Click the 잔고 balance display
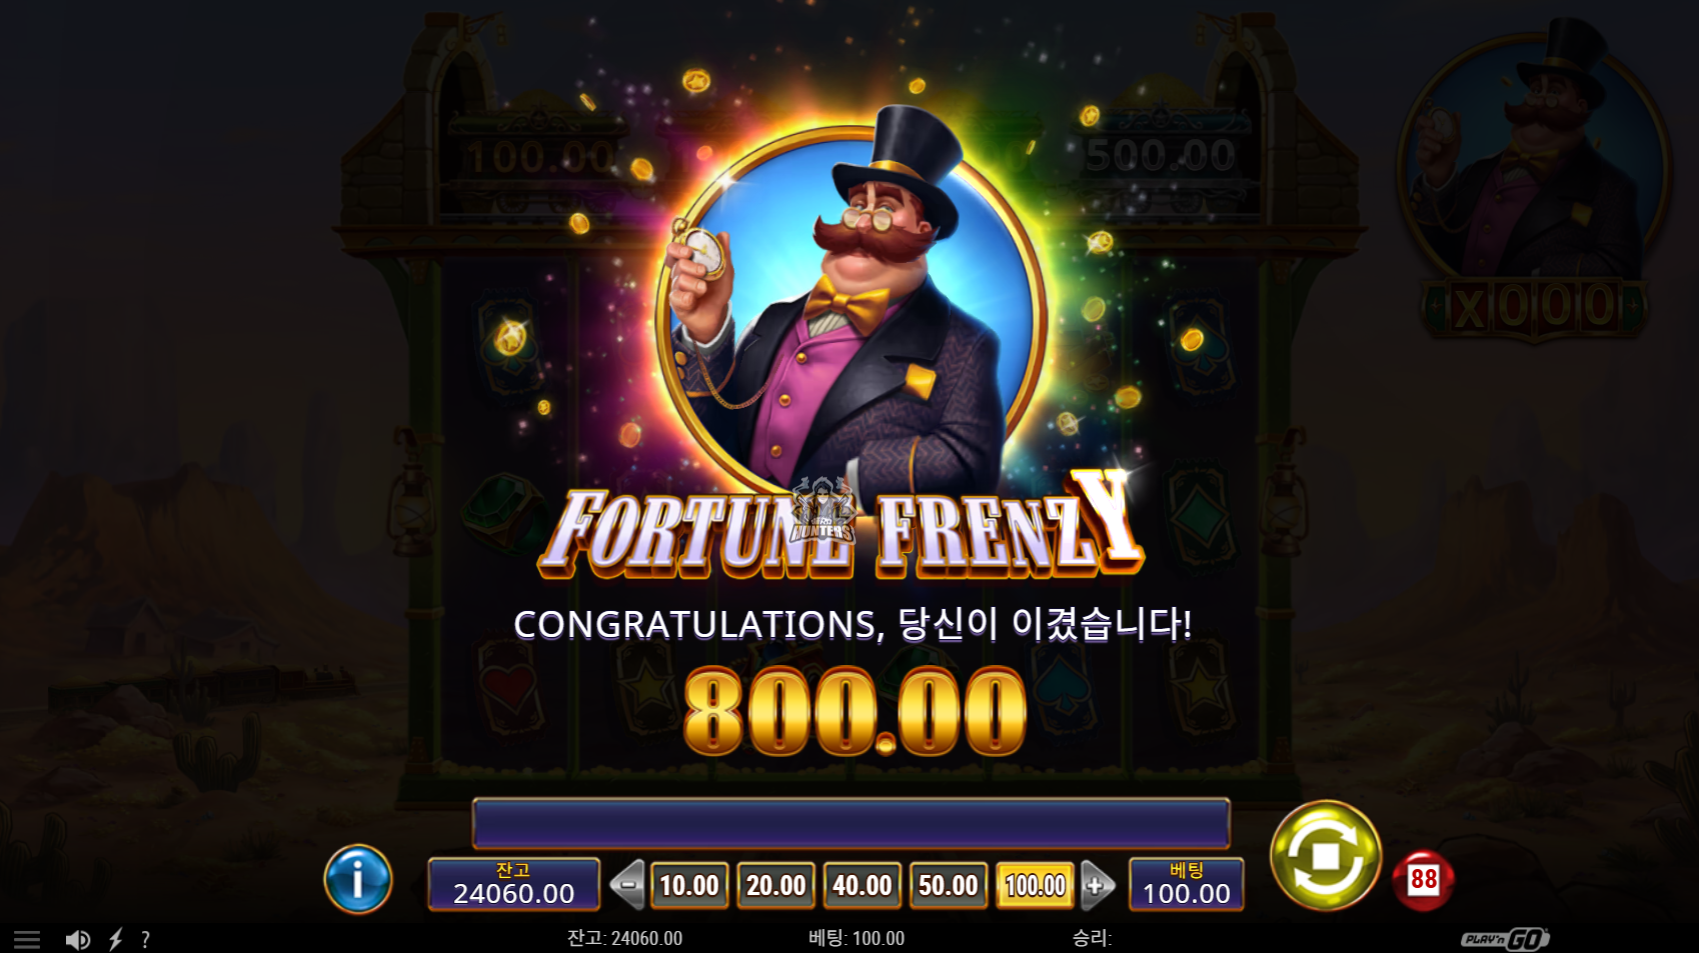This screenshot has height=953, width=1699. tap(514, 884)
